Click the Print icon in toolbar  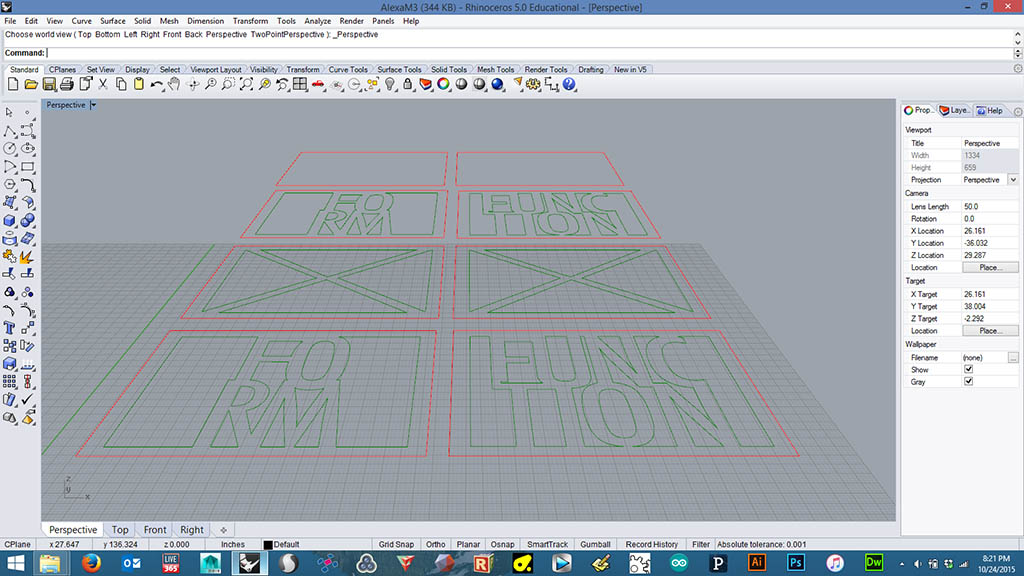(67, 85)
